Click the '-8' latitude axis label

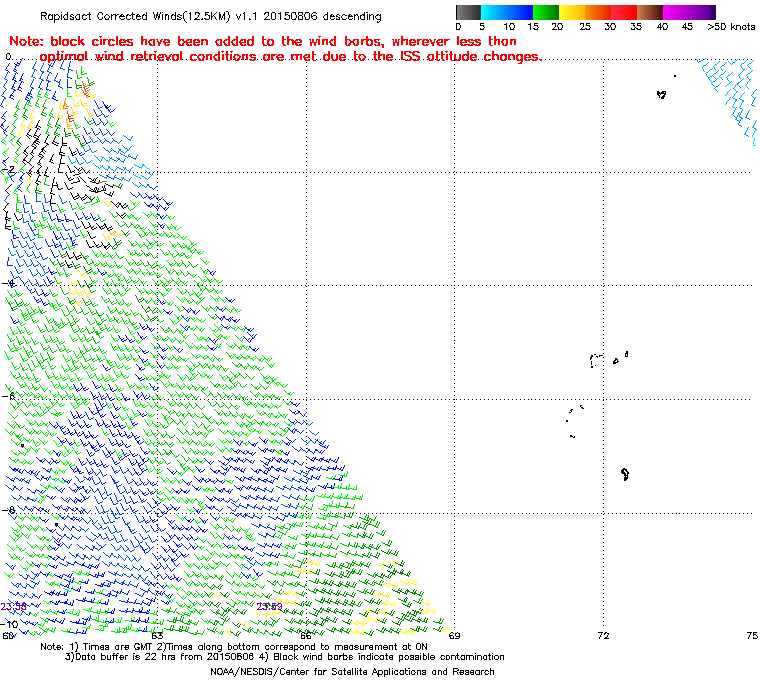tap(8, 510)
